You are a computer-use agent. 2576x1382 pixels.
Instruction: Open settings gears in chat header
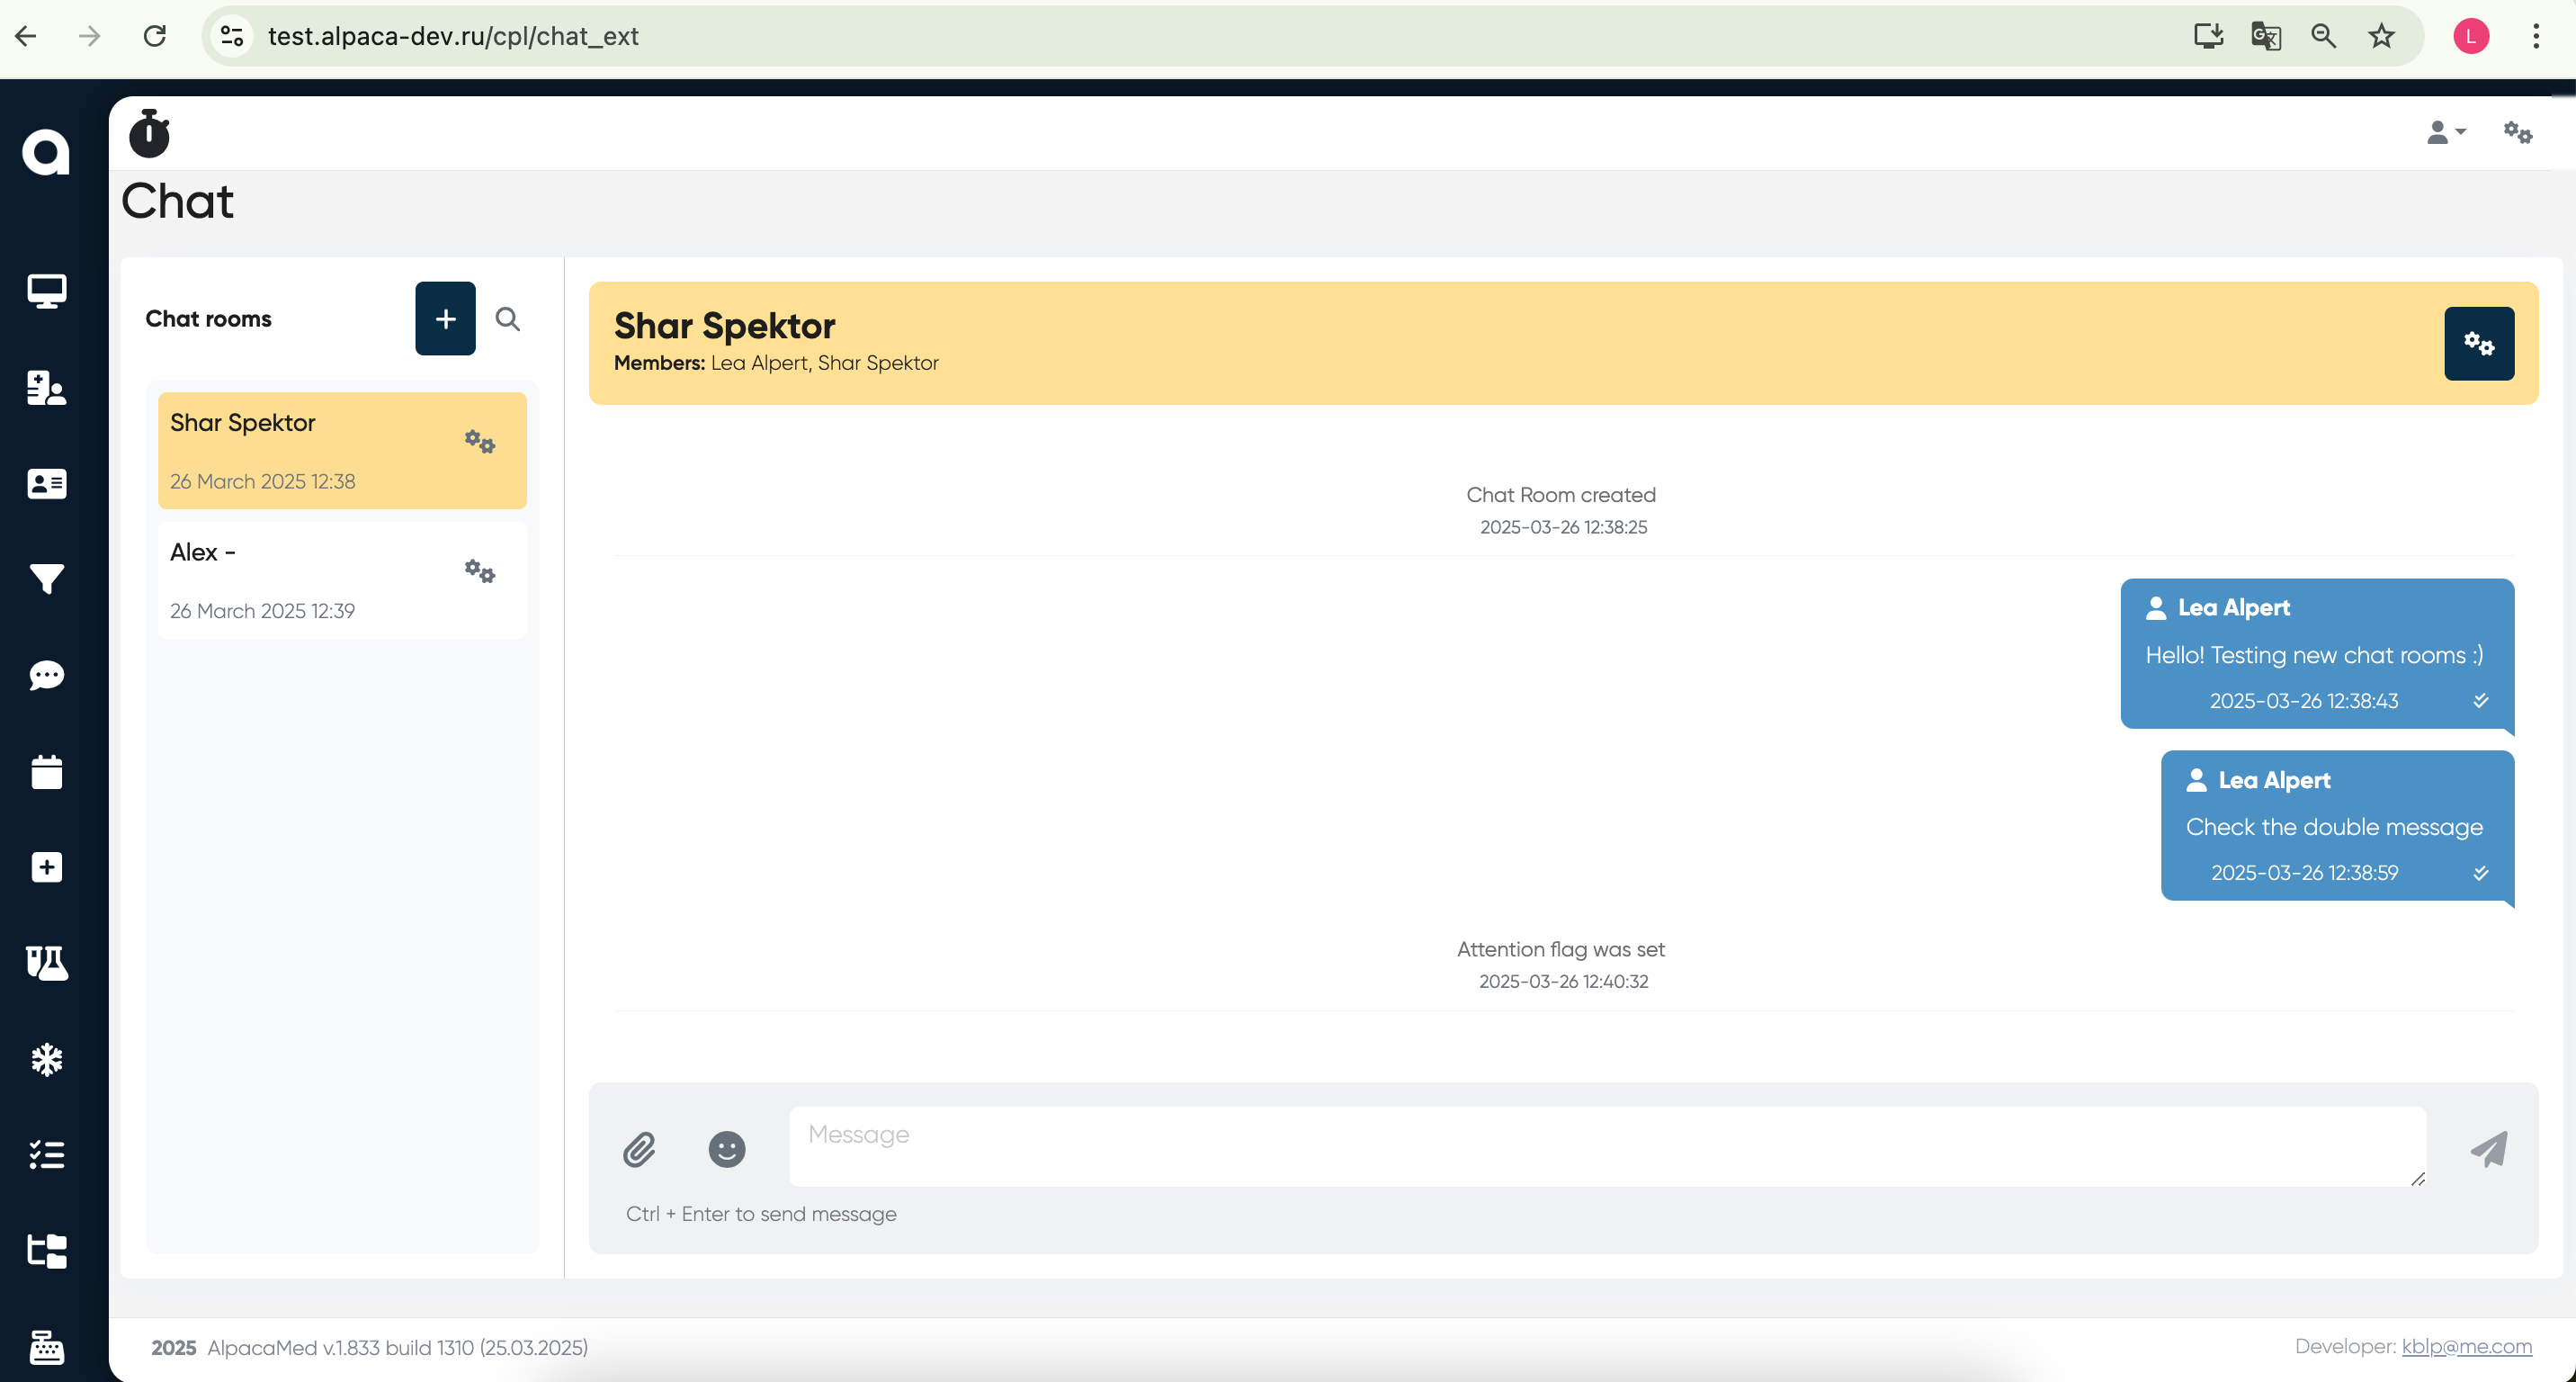[x=2478, y=344]
